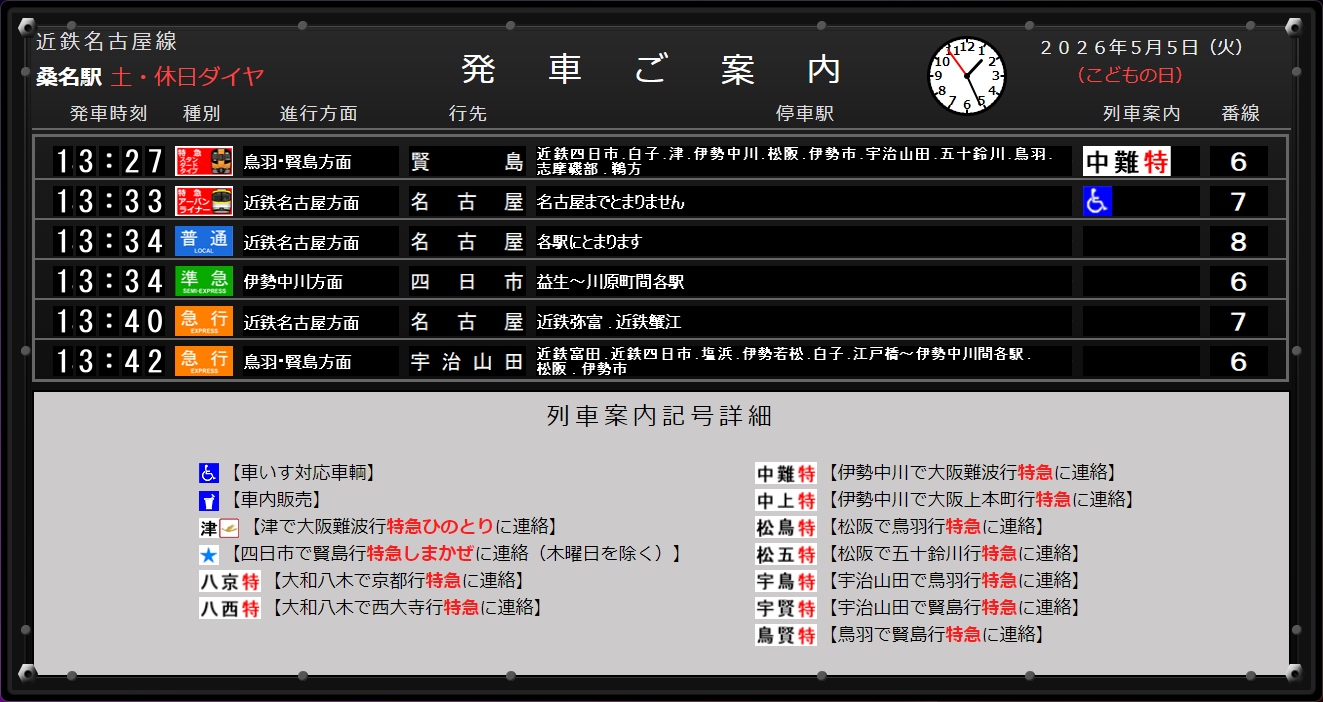Click the orange 急行 badge for 13:42

coord(204,361)
